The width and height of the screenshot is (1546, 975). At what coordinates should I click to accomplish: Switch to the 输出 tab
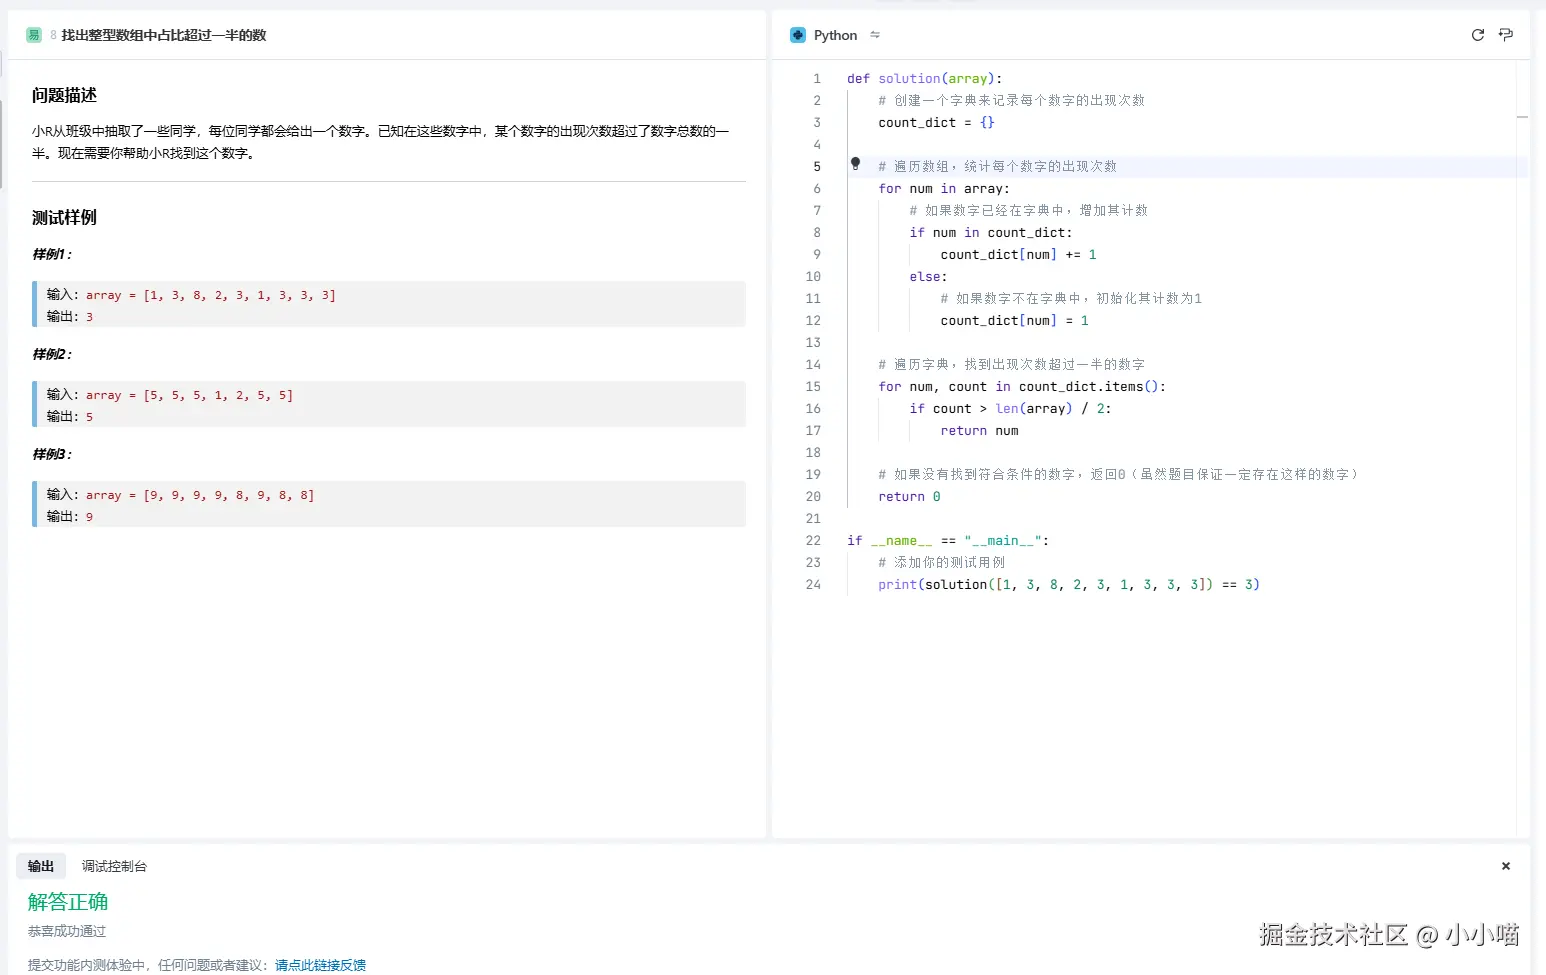(x=41, y=866)
